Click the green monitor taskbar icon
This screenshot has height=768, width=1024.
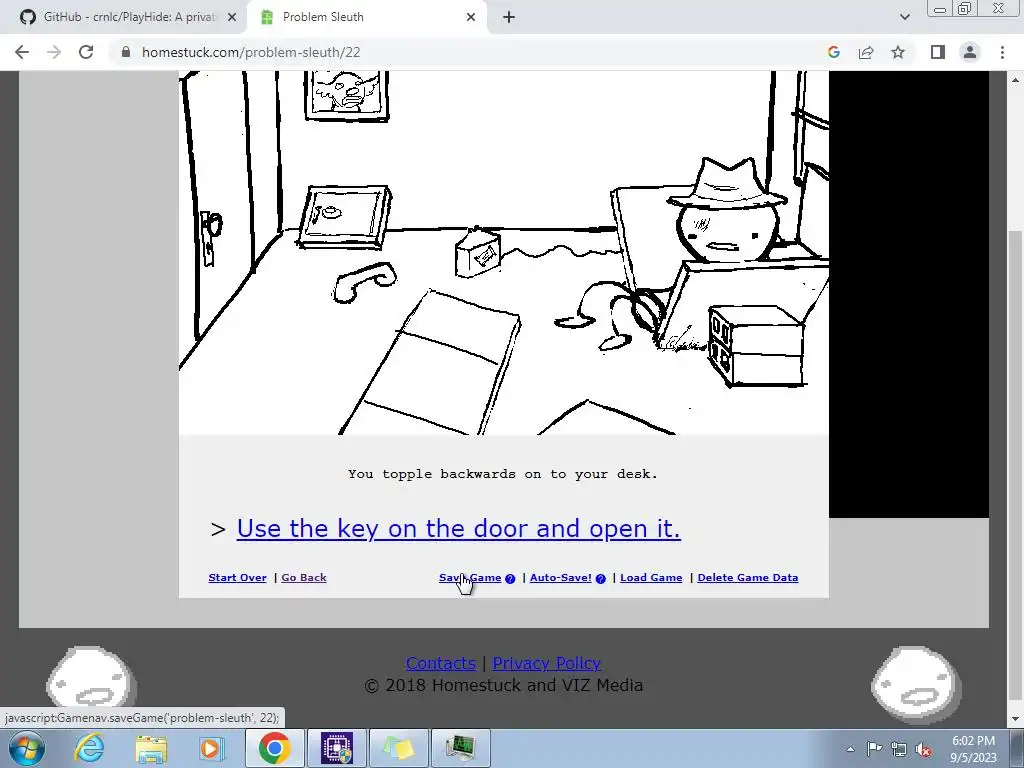462,748
